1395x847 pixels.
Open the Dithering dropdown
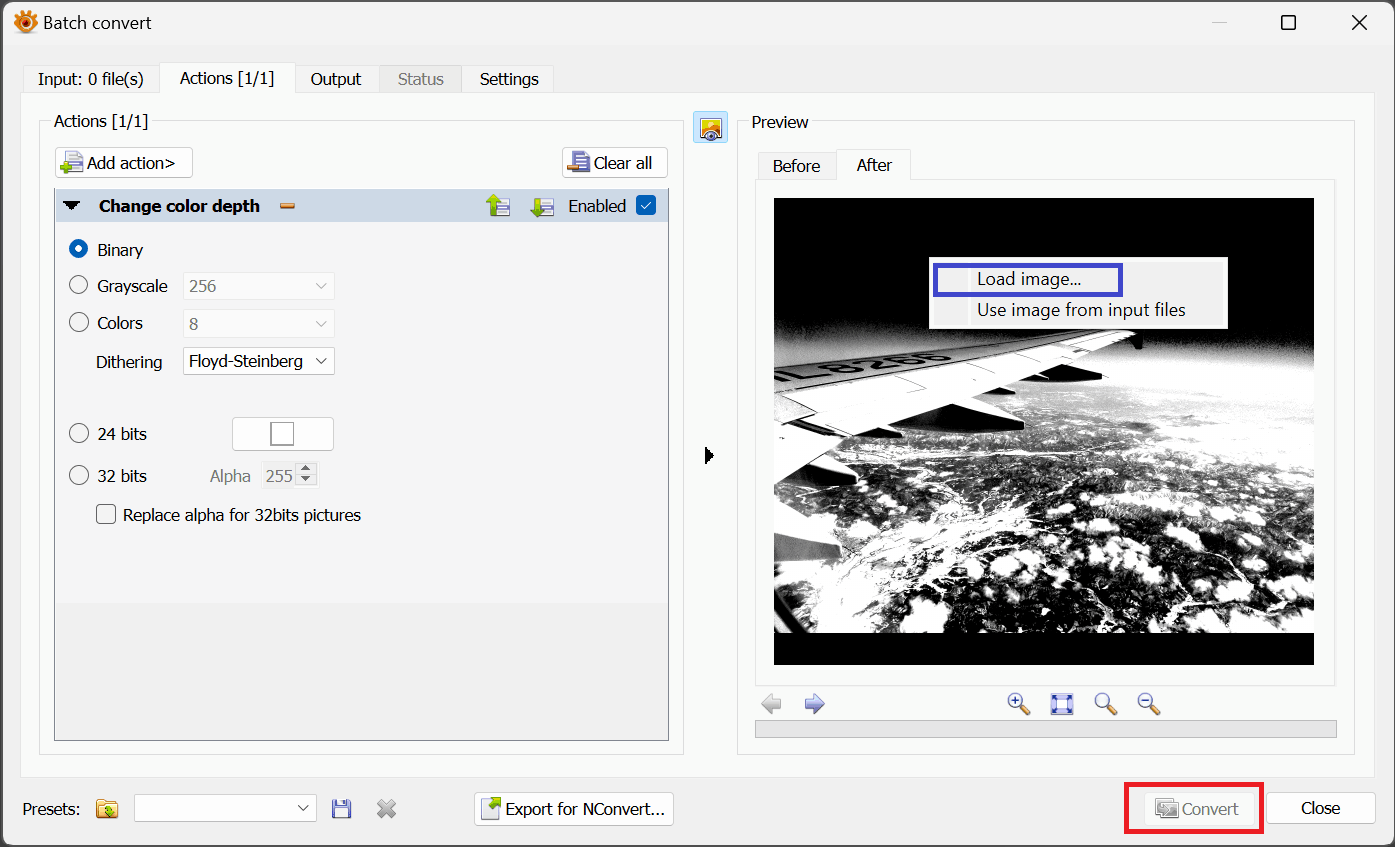pyautogui.click(x=258, y=361)
